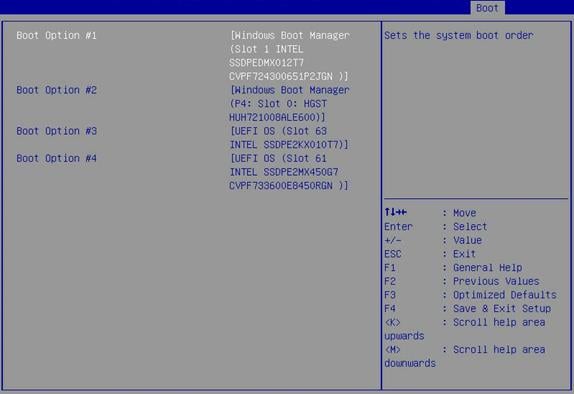Click the INTEL SSDPE2MX450G7 line
The height and width of the screenshot is (394, 574).
[x=284, y=172]
